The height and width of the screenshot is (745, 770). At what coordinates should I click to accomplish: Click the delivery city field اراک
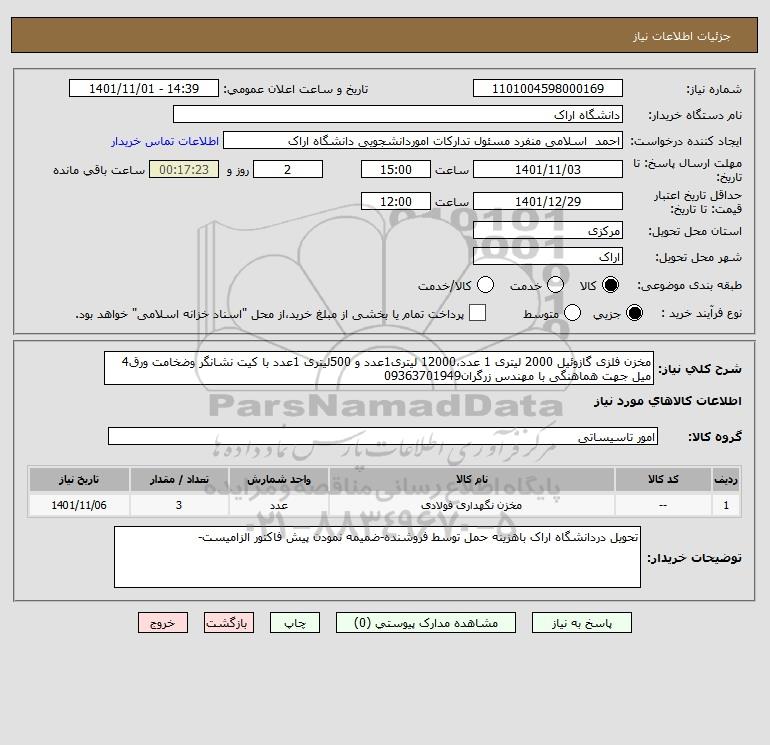[x=548, y=256]
